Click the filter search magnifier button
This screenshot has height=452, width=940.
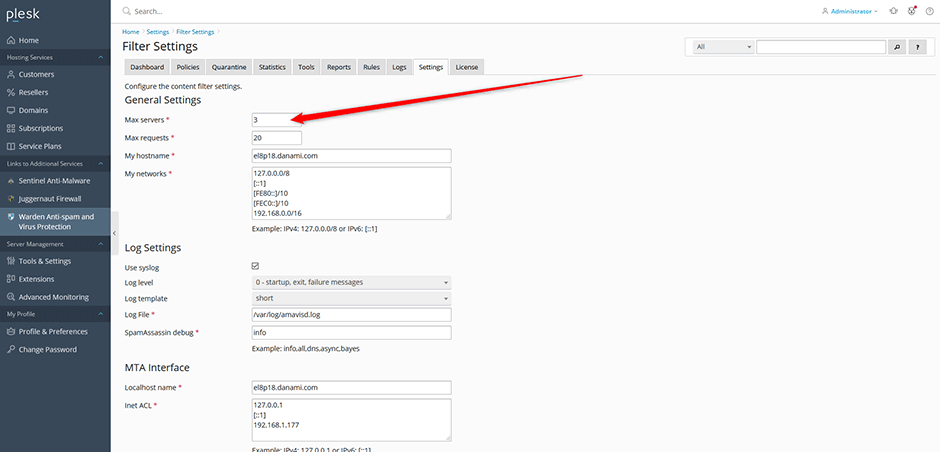897,47
